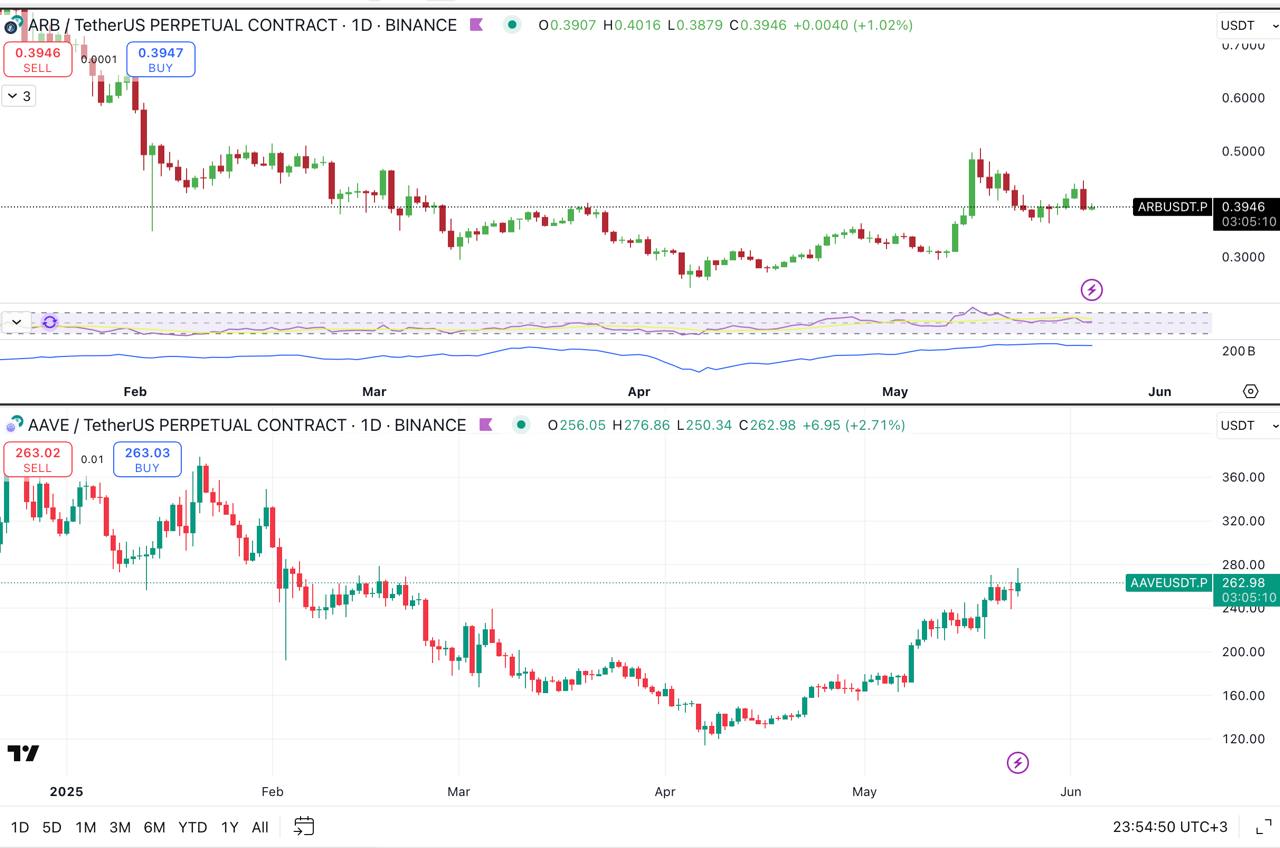Click AAVE spread value 0.01
The height and width of the screenshot is (848, 1280).
point(92,460)
